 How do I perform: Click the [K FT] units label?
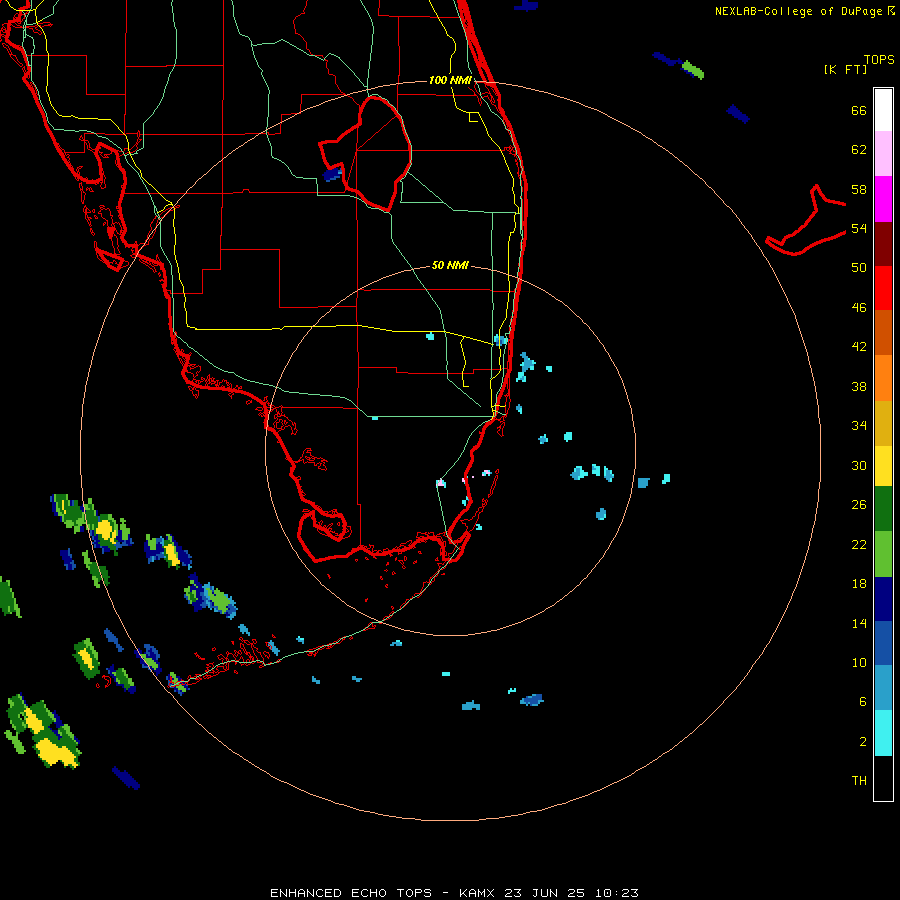[x=845, y=69]
